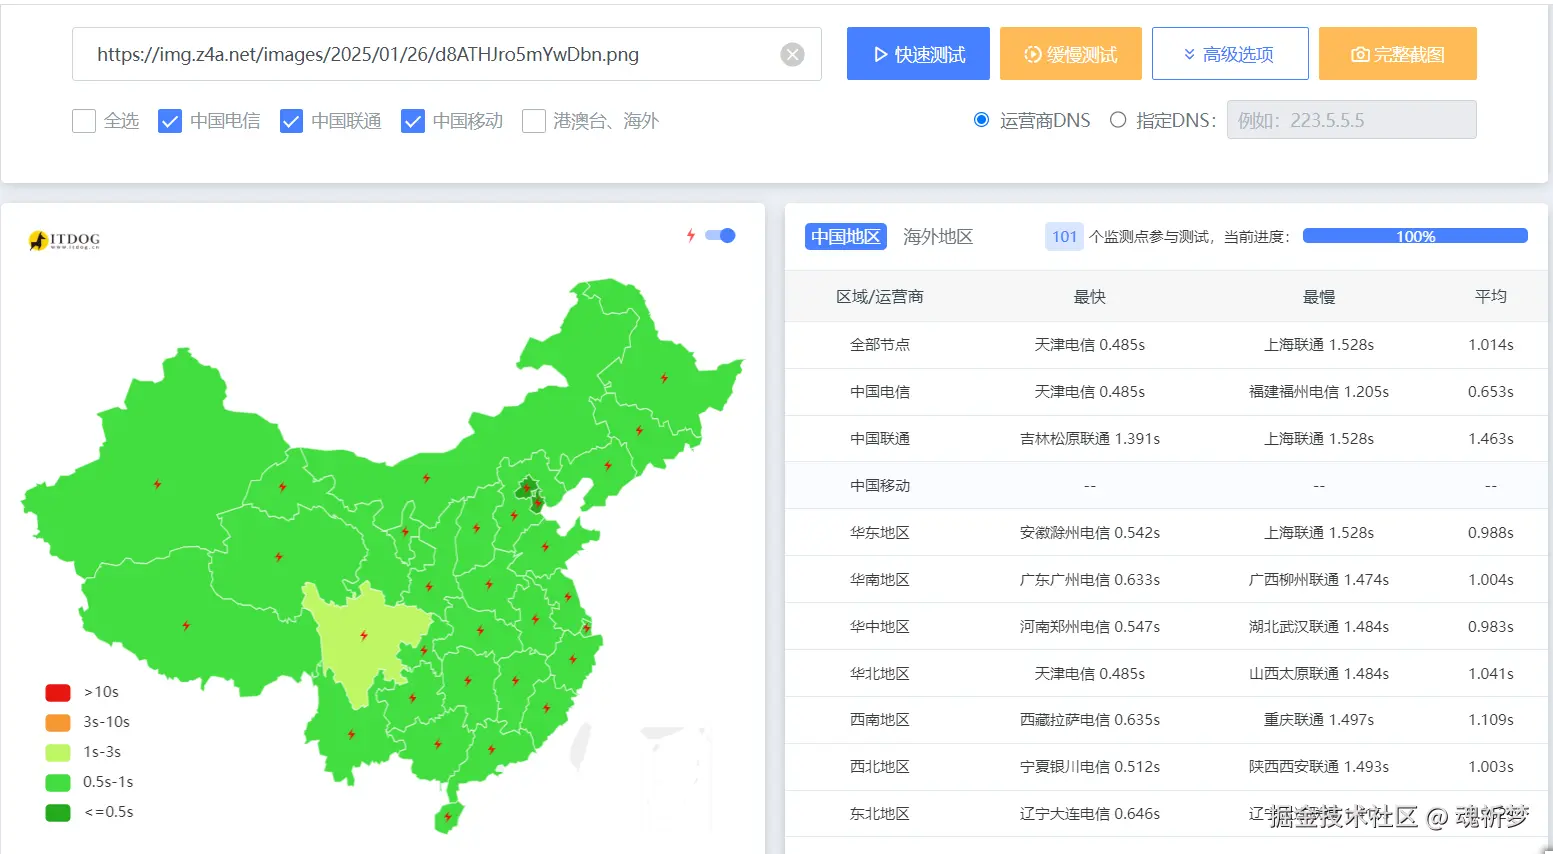Click the ITDOG logo on the map
The image size is (1553, 854).
point(65,240)
